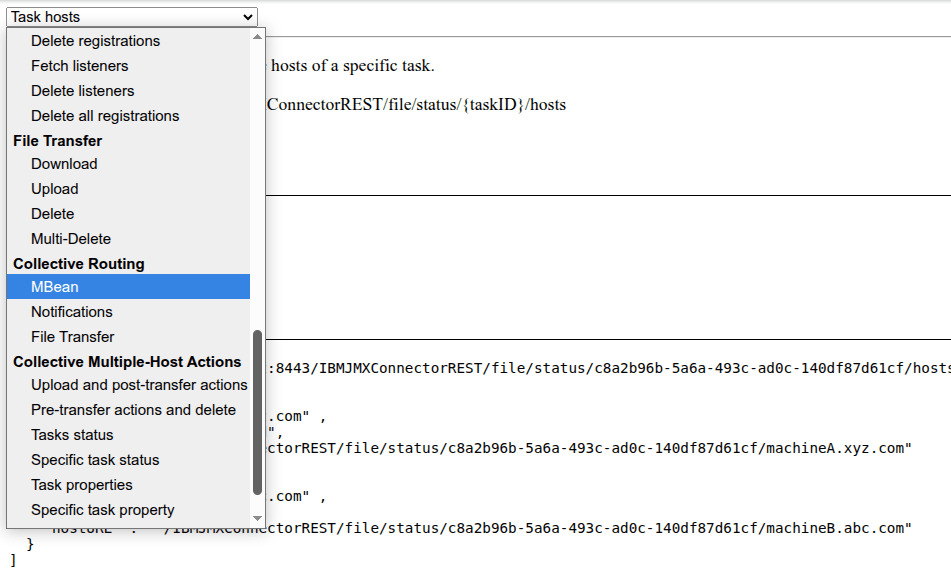Select Fetch listeners option
The height and width of the screenshot is (578, 951).
coord(79,66)
